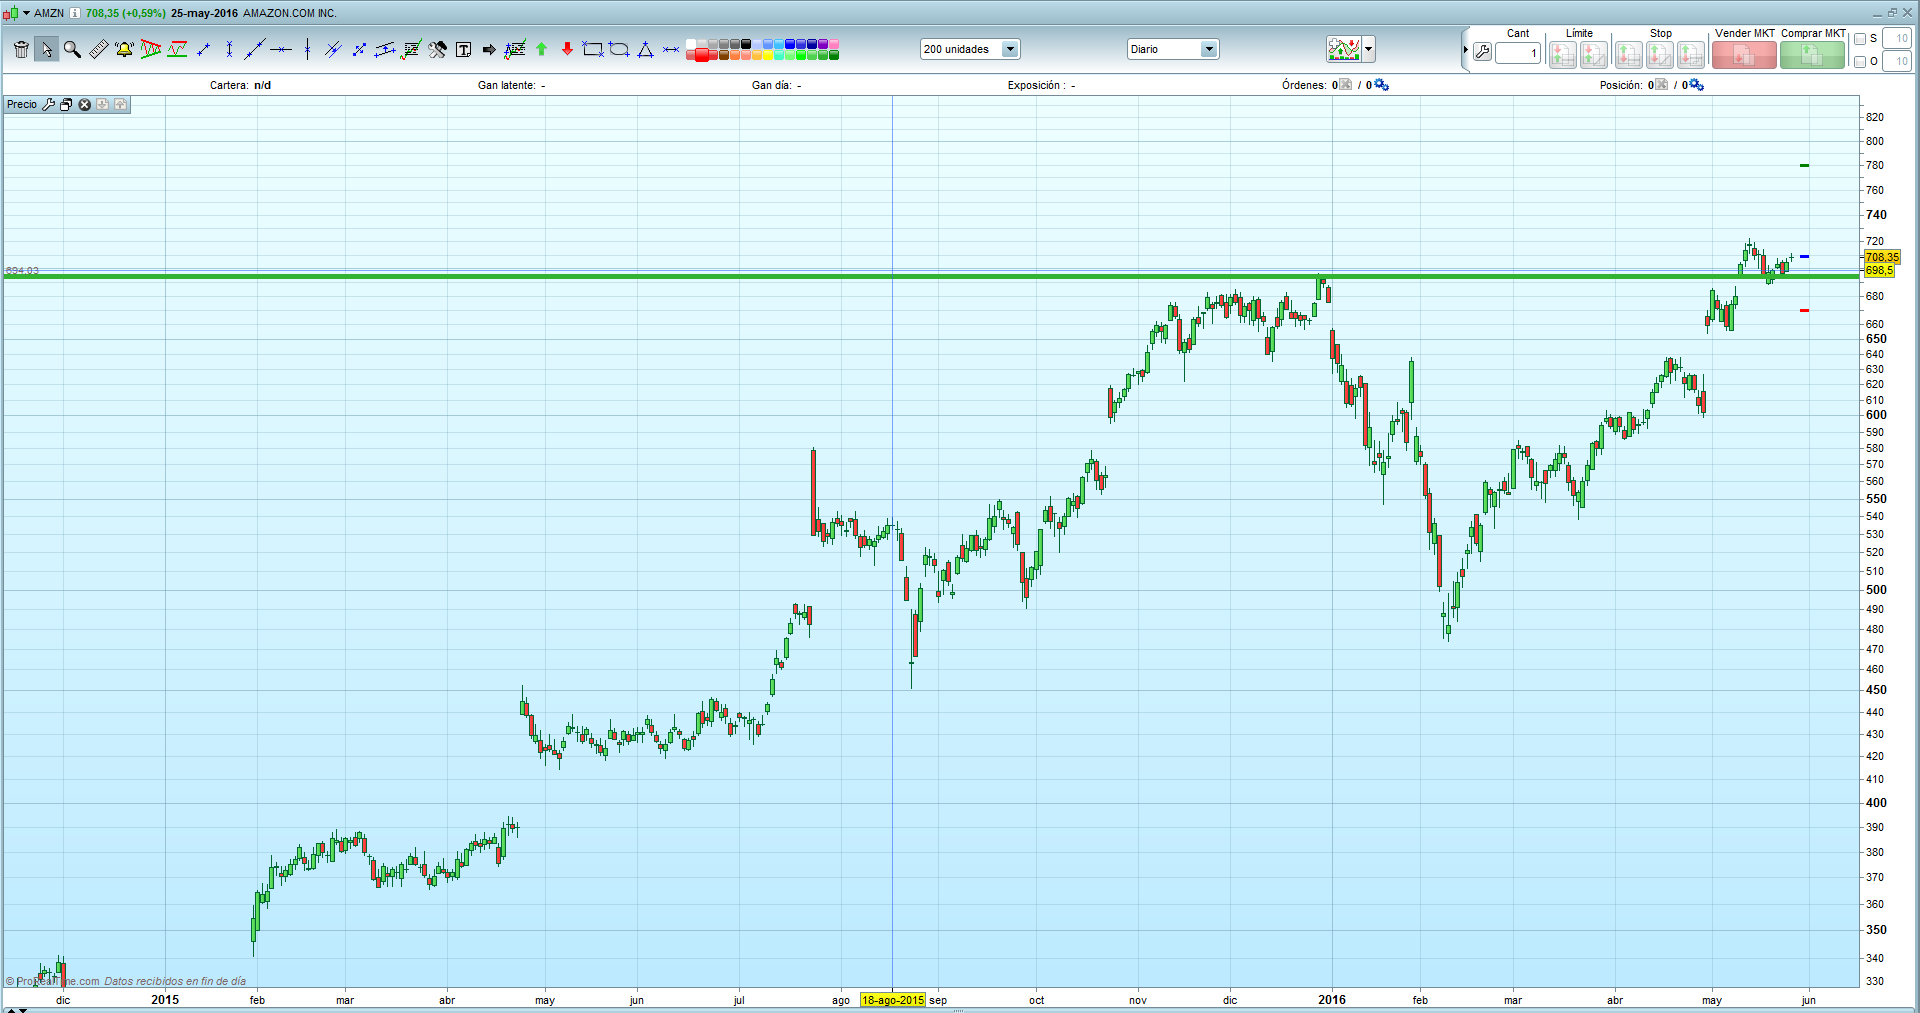Select the red down arrow marker
Viewport: 1920px width, 1013px height.
[567, 49]
